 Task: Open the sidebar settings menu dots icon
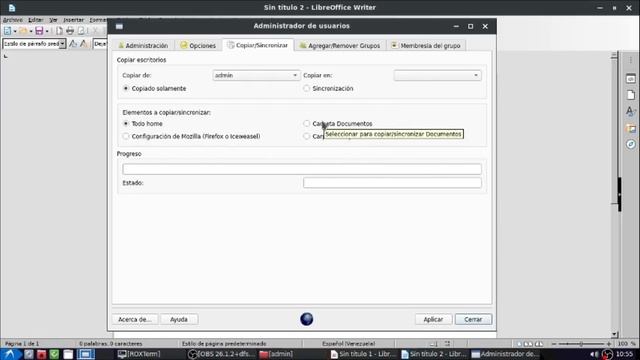pyautogui.click(x=631, y=60)
